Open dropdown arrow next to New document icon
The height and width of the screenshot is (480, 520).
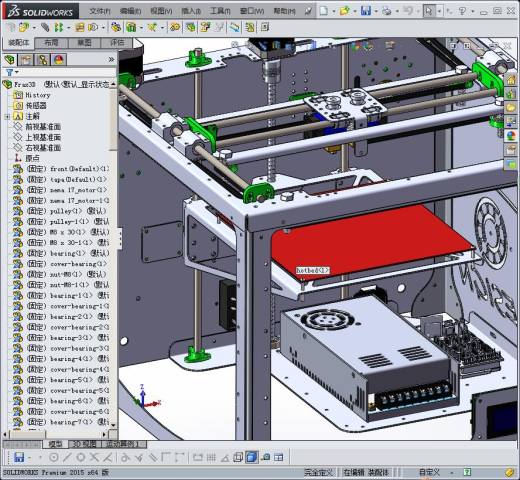[334, 11]
